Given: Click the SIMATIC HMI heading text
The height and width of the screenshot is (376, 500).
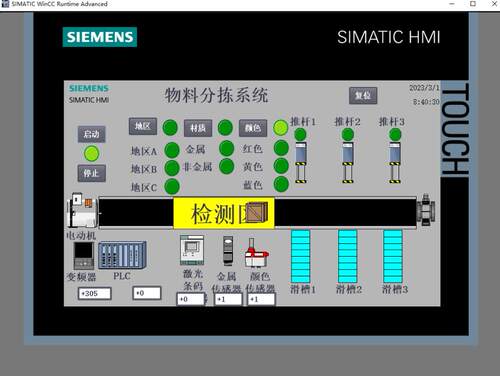Looking at the screenshot, I should [389, 37].
